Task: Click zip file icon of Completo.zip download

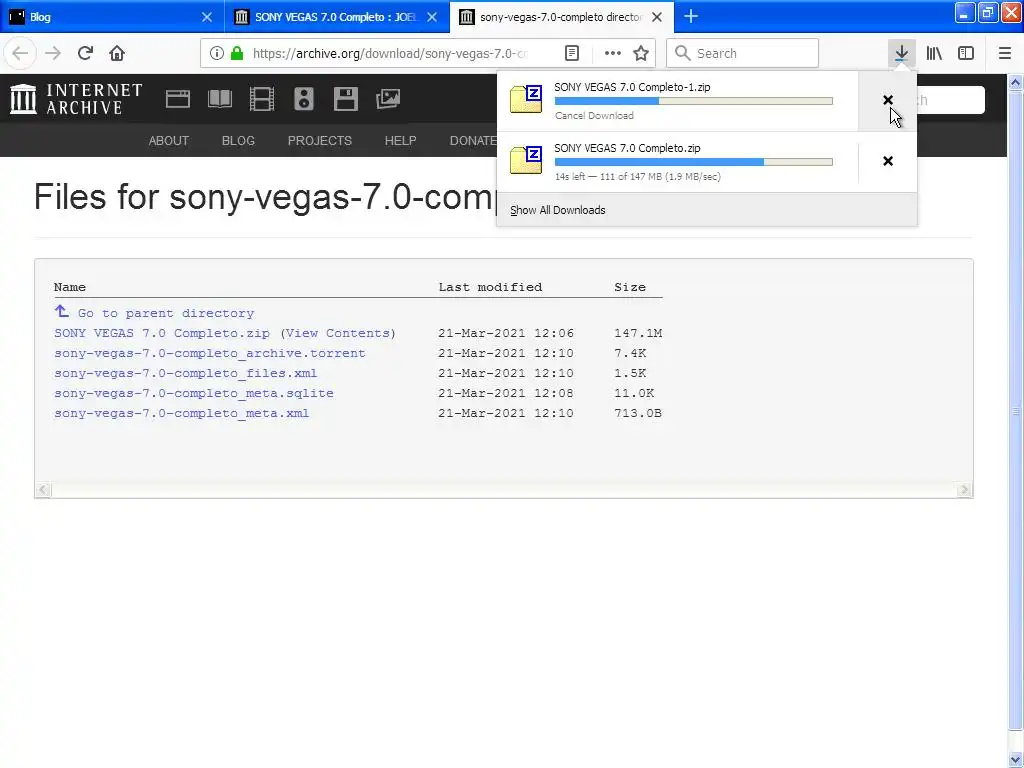Action: click(x=526, y=161)
